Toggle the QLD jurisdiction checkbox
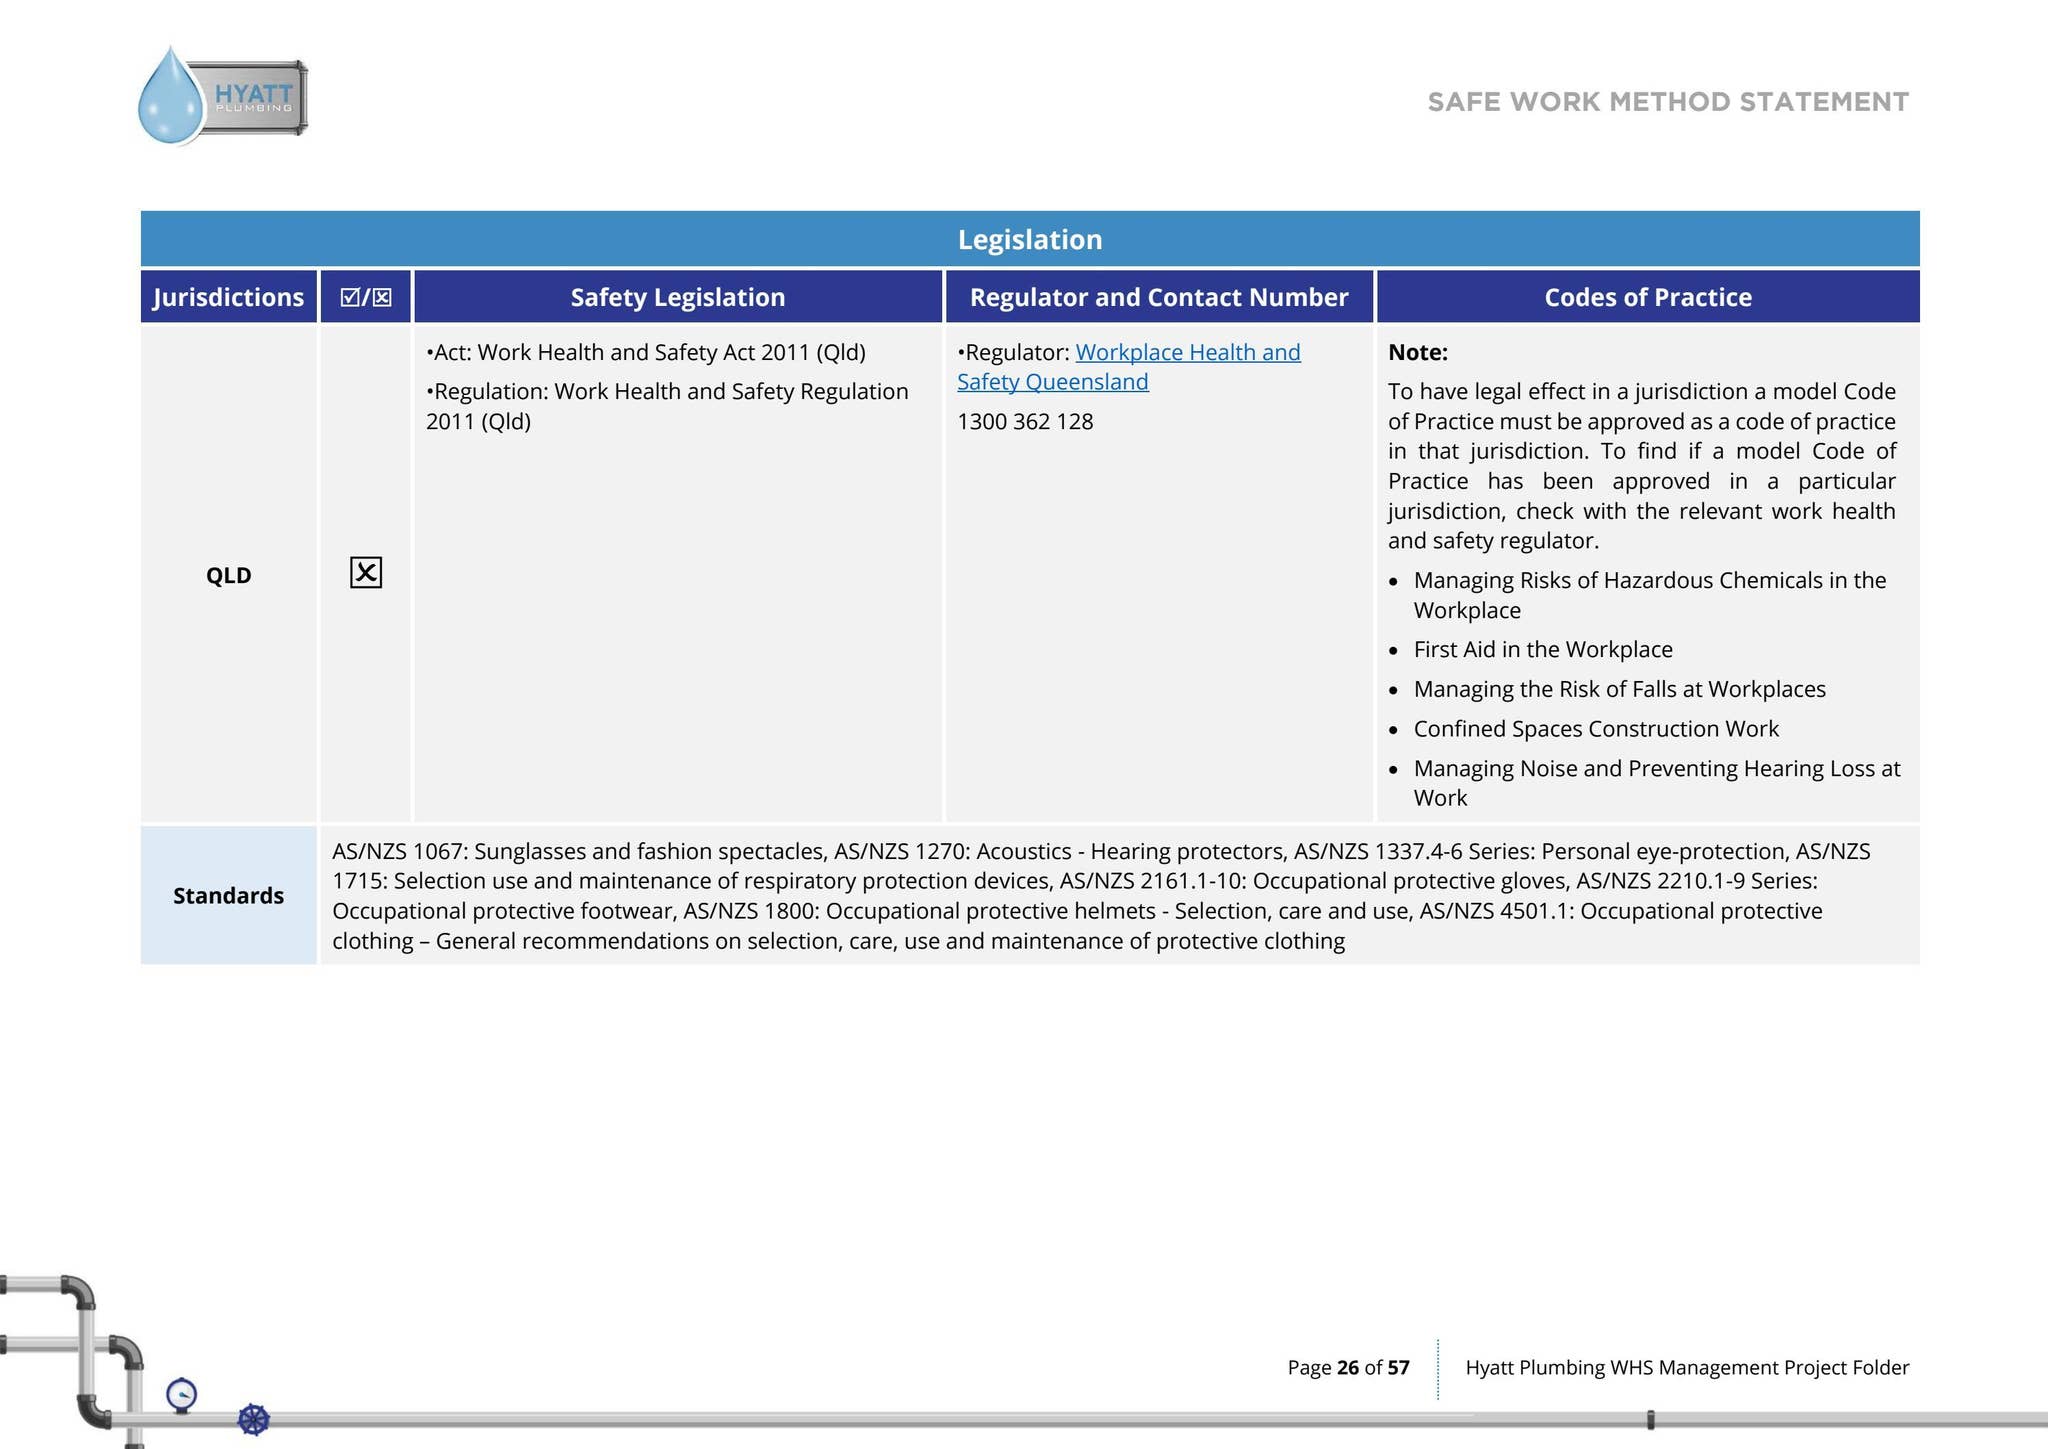 pyautogui.click(x=366, y=573)
